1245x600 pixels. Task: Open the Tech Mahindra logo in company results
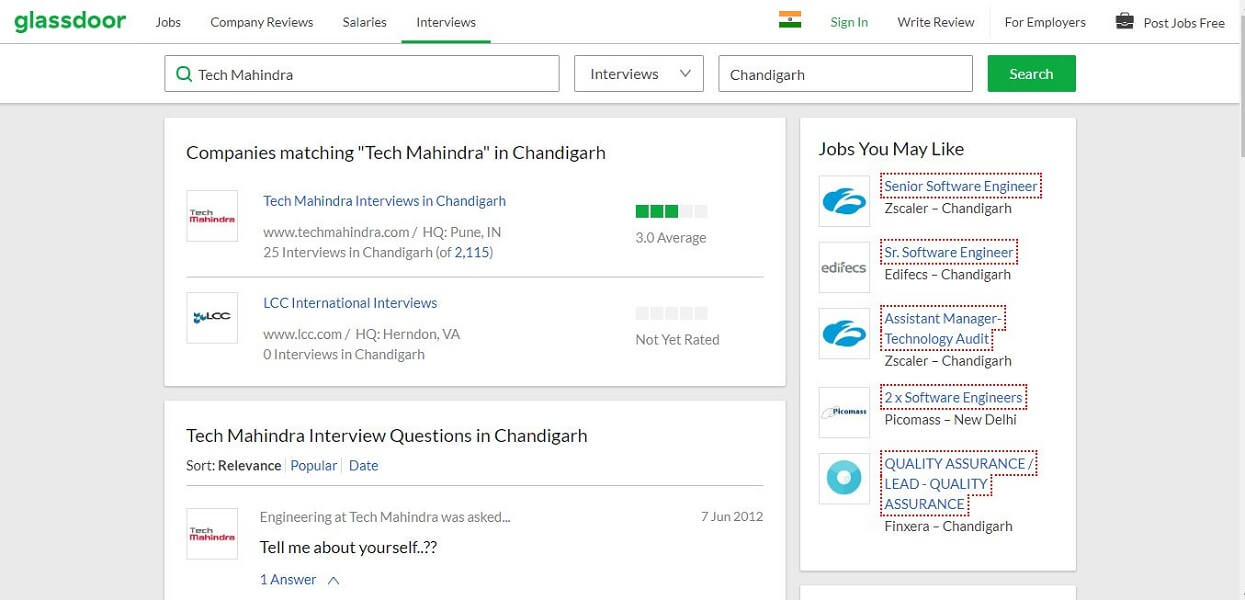tap(212, 216)
